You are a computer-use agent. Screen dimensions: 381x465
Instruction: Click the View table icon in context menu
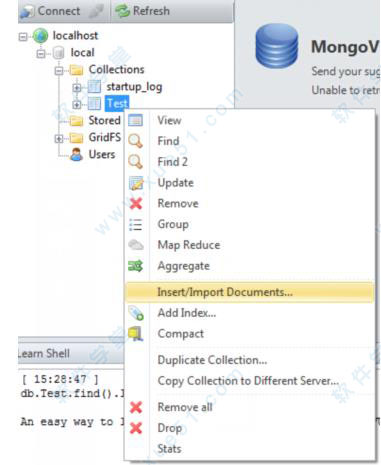[x=136, y=120]
